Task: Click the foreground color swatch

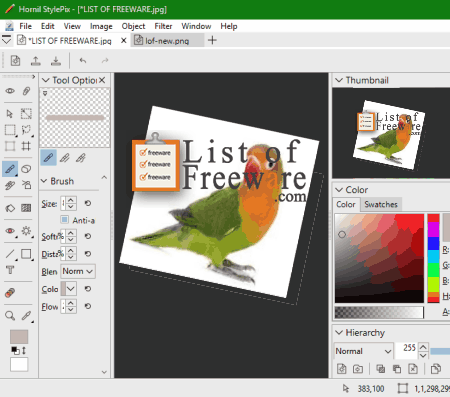Action: pos(19,337)
